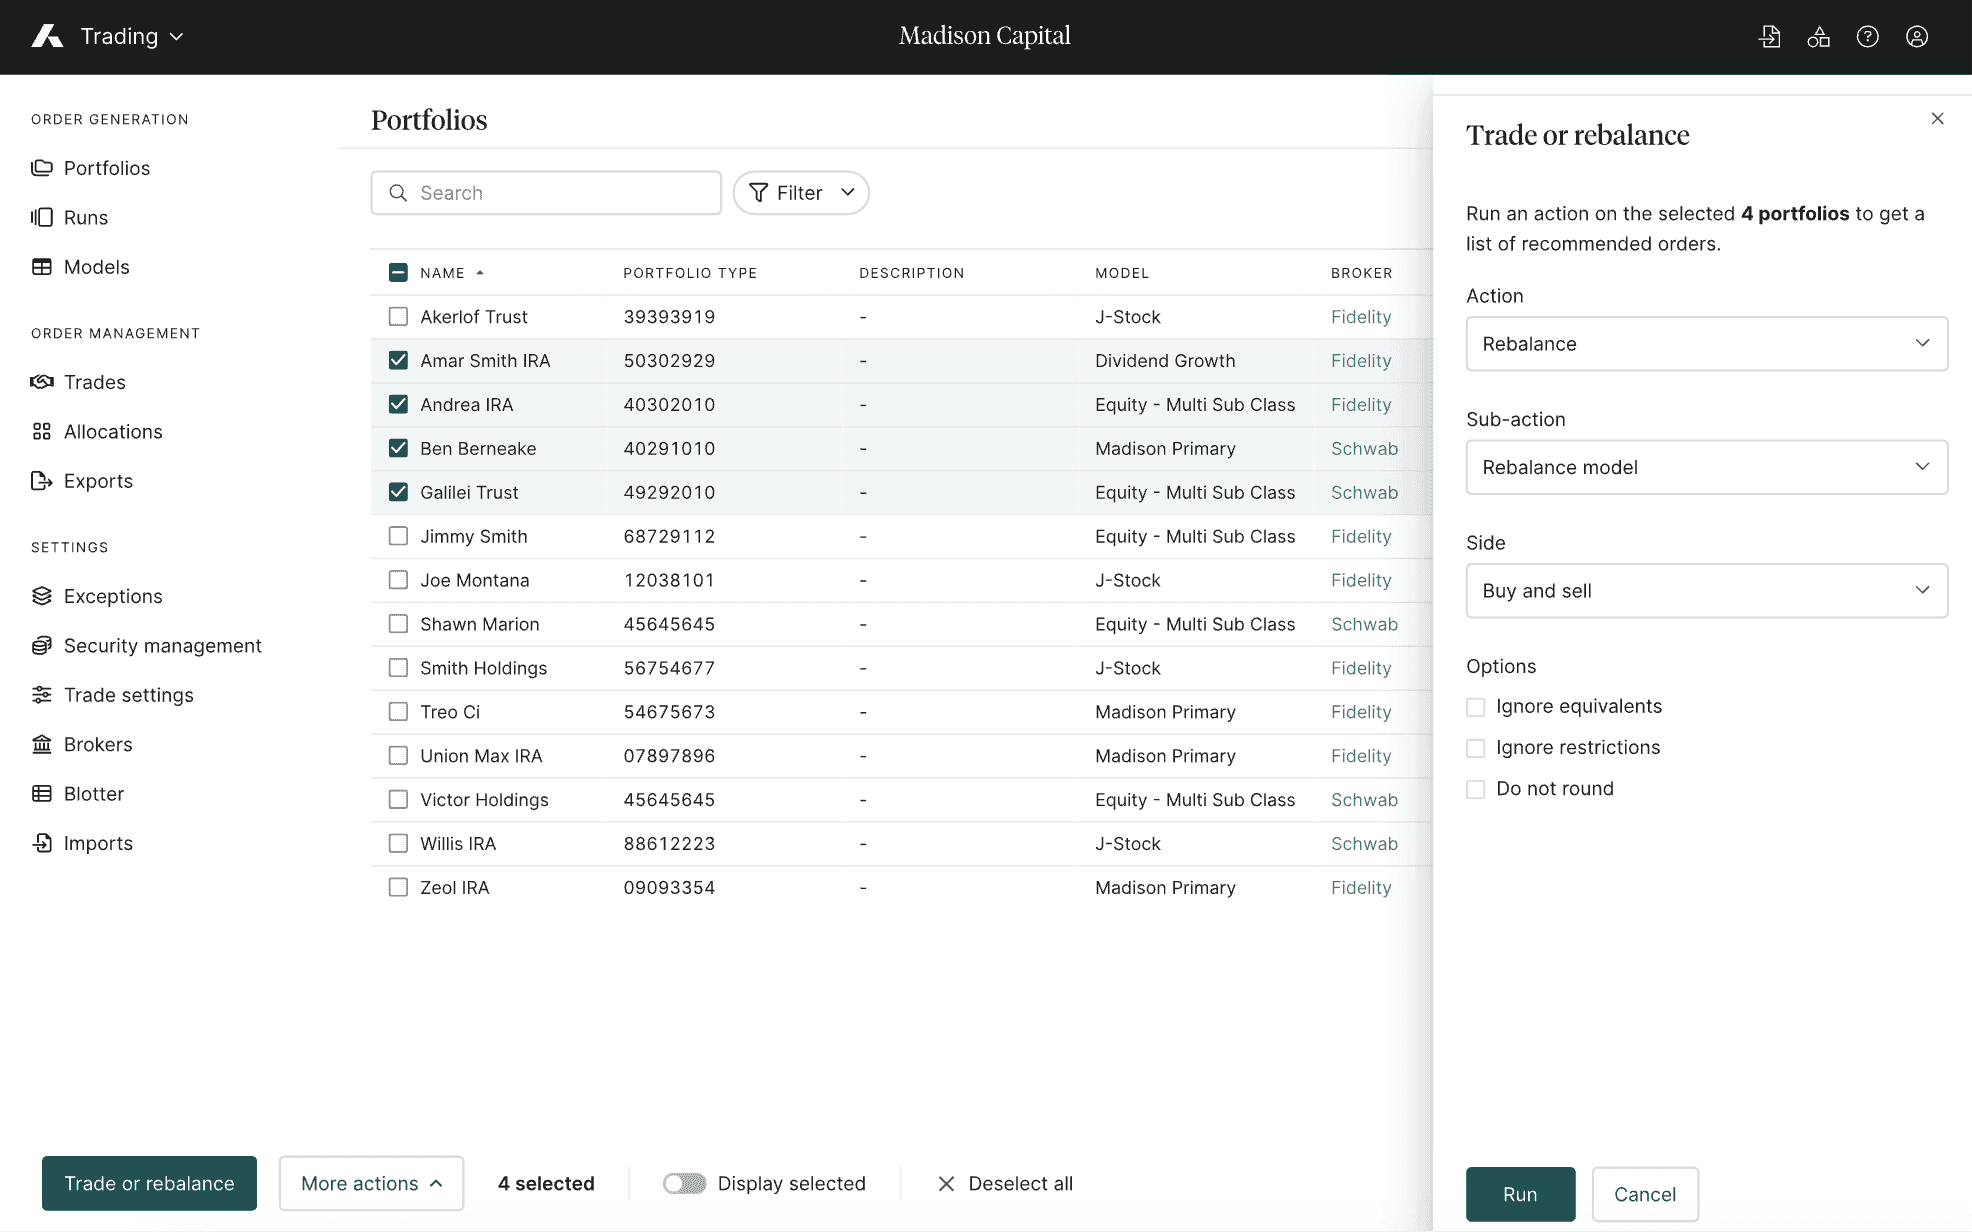Select the Exports sidebar icon
This screenshot has height=1232, width=1972.
tap(41, 481)
